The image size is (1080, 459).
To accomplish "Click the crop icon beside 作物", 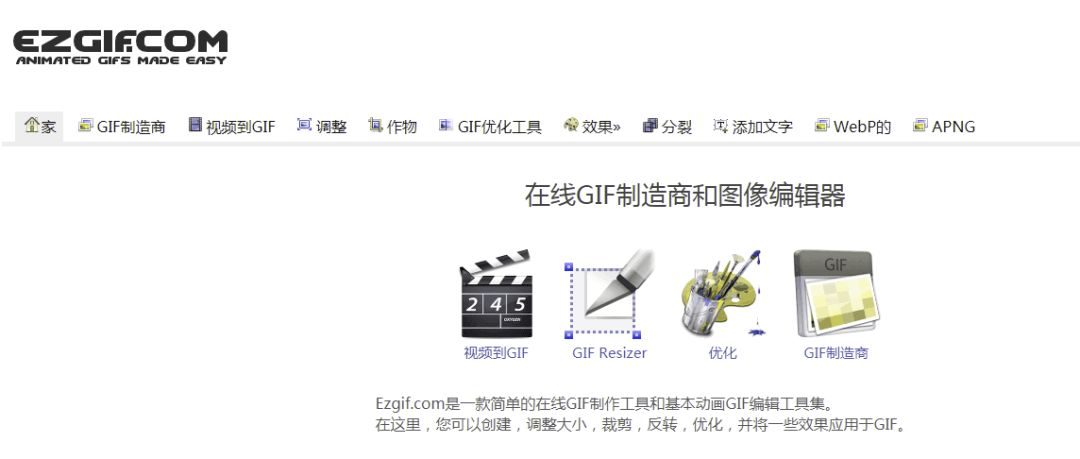I will (375, 125).
